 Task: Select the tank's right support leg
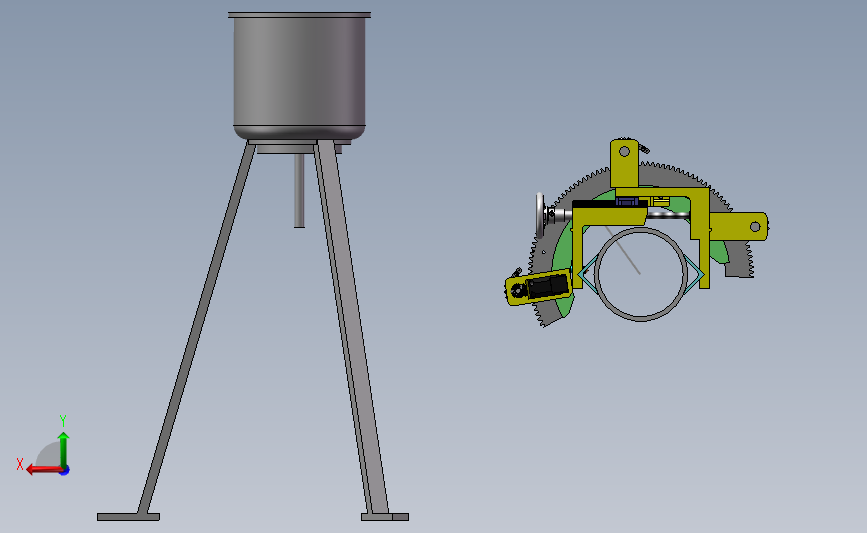click(x=351, y=327)
